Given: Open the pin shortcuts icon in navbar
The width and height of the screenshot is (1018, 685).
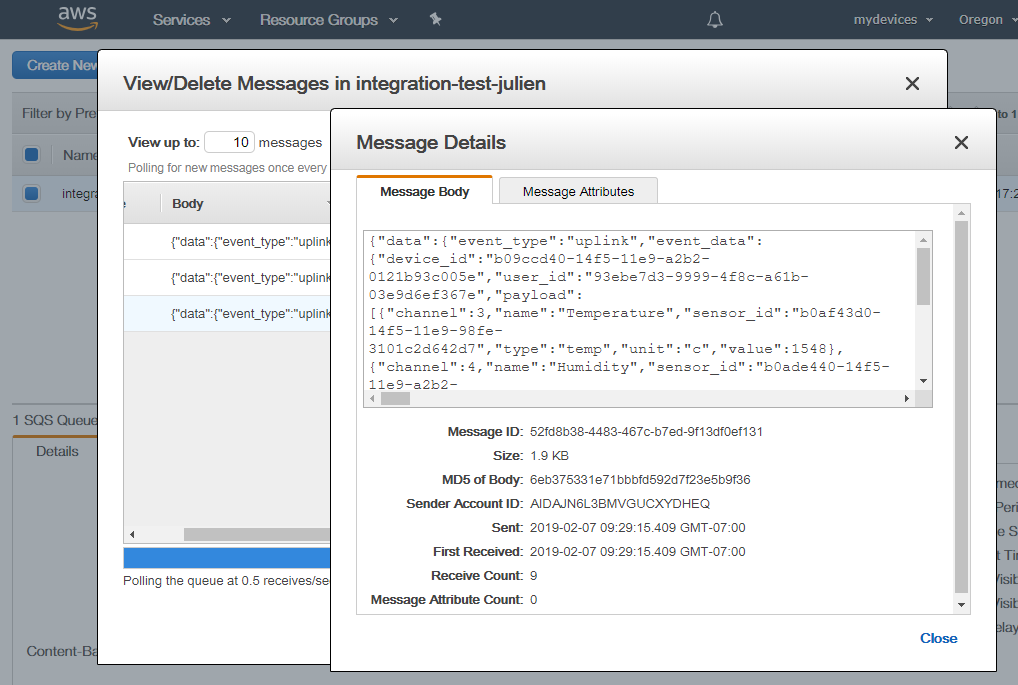Looking at the screenshot, I should coord(435,19).
